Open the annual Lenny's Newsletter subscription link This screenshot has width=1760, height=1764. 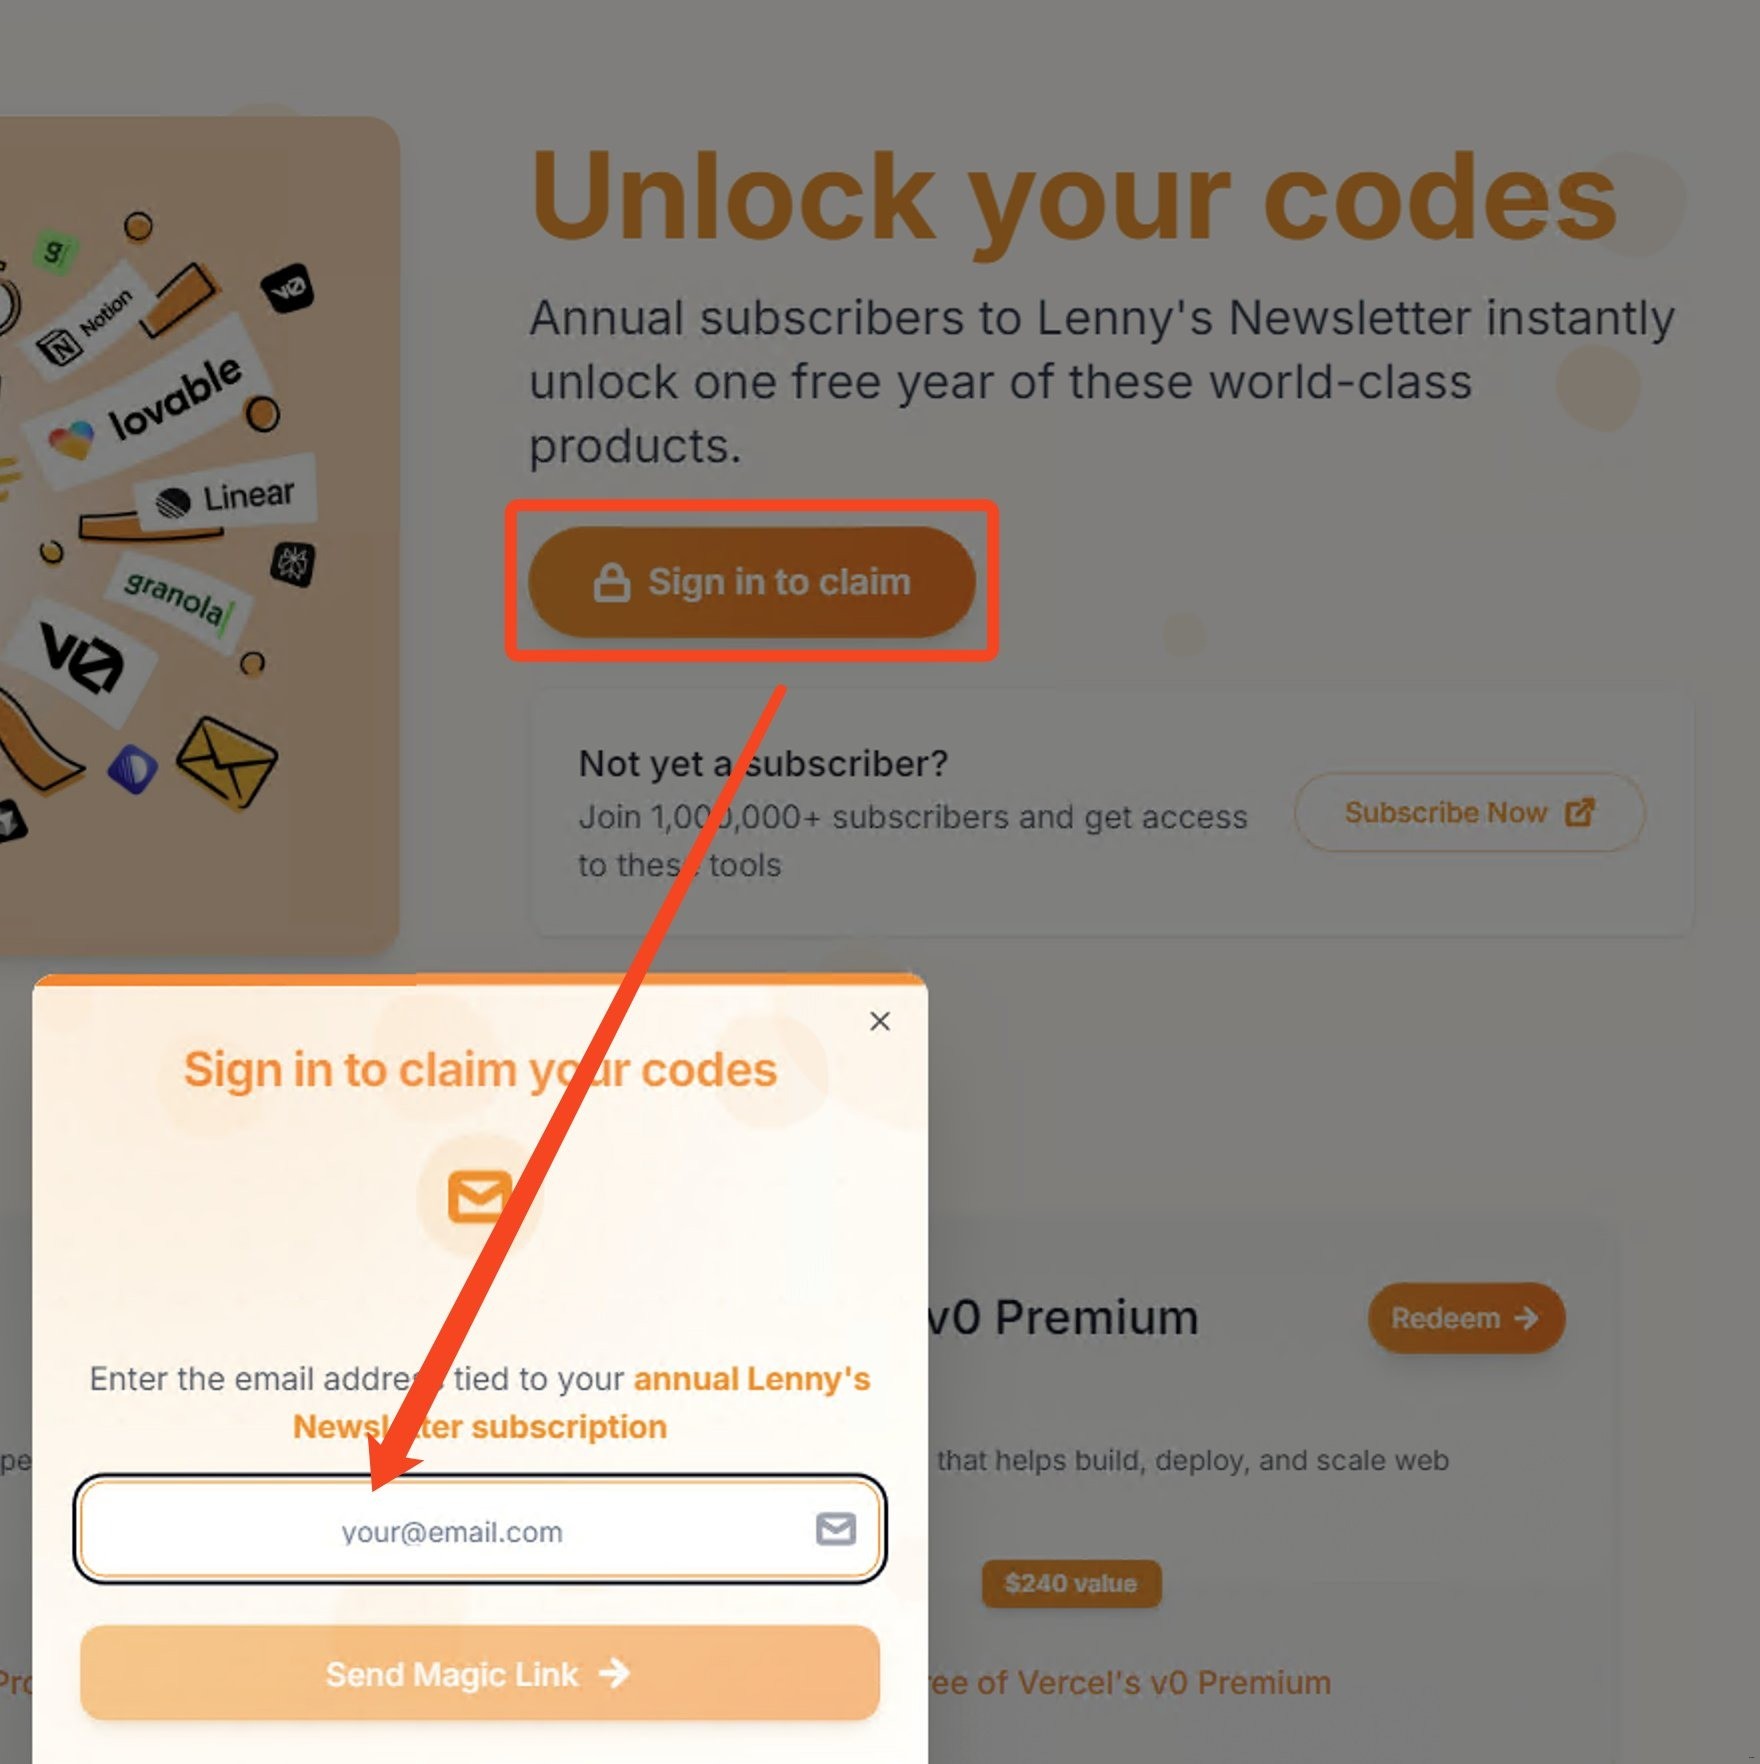[750, 1379]
